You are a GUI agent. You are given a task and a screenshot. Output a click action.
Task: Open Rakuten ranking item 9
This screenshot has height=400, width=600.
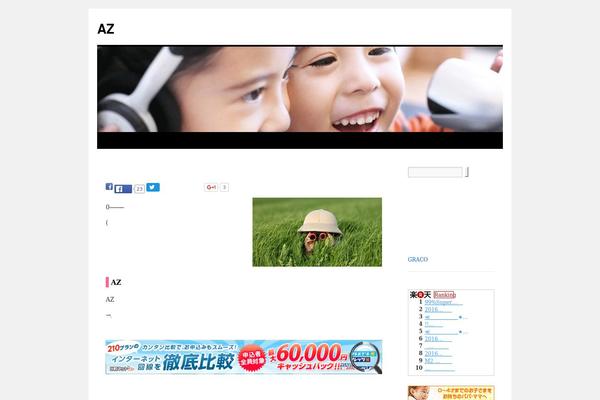[438, 361]
